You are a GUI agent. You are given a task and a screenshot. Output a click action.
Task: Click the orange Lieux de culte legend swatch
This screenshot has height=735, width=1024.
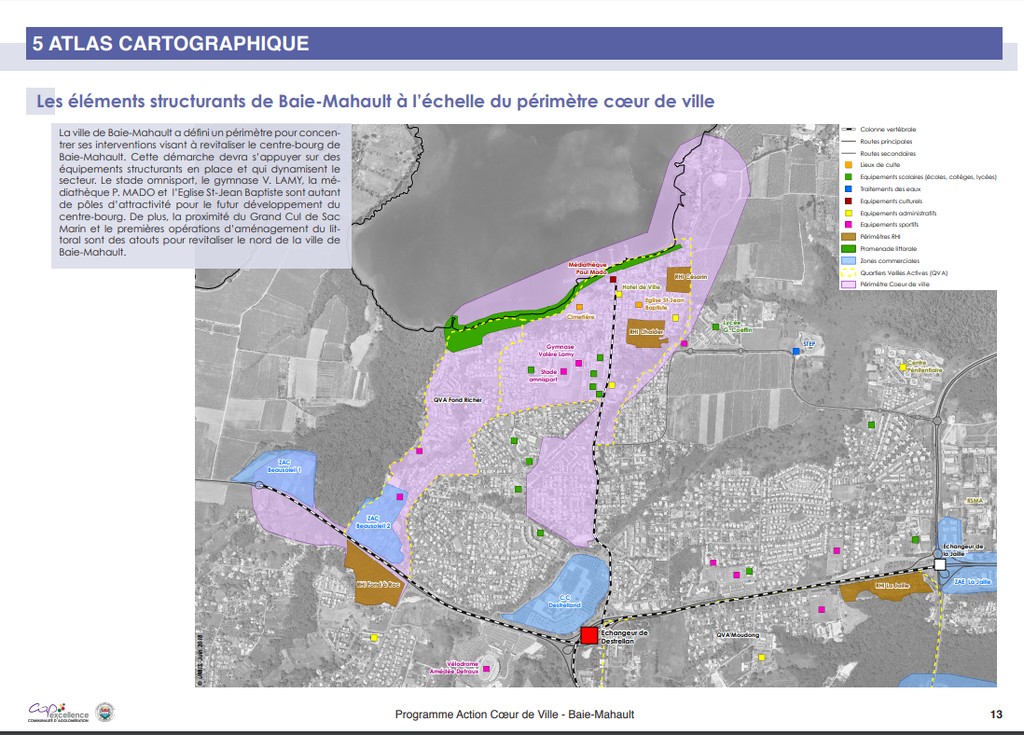point(848,165)
